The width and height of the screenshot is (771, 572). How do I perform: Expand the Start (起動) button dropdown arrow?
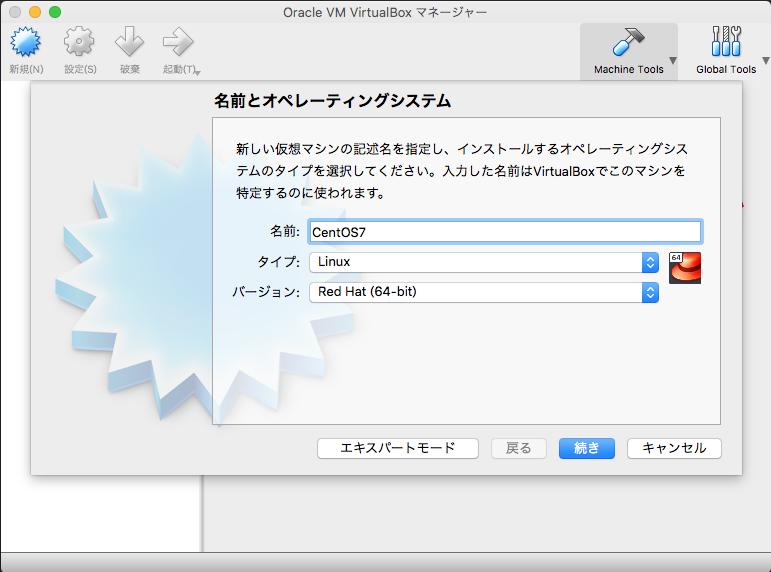198,73
